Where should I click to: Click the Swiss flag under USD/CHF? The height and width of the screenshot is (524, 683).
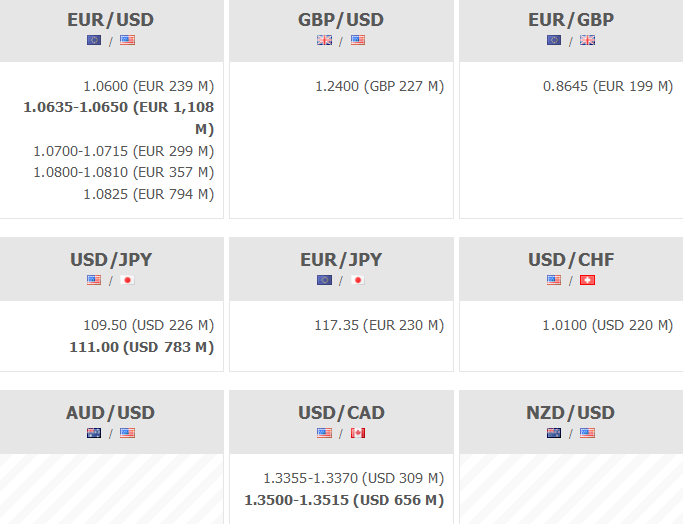click(x=587, y=280)
